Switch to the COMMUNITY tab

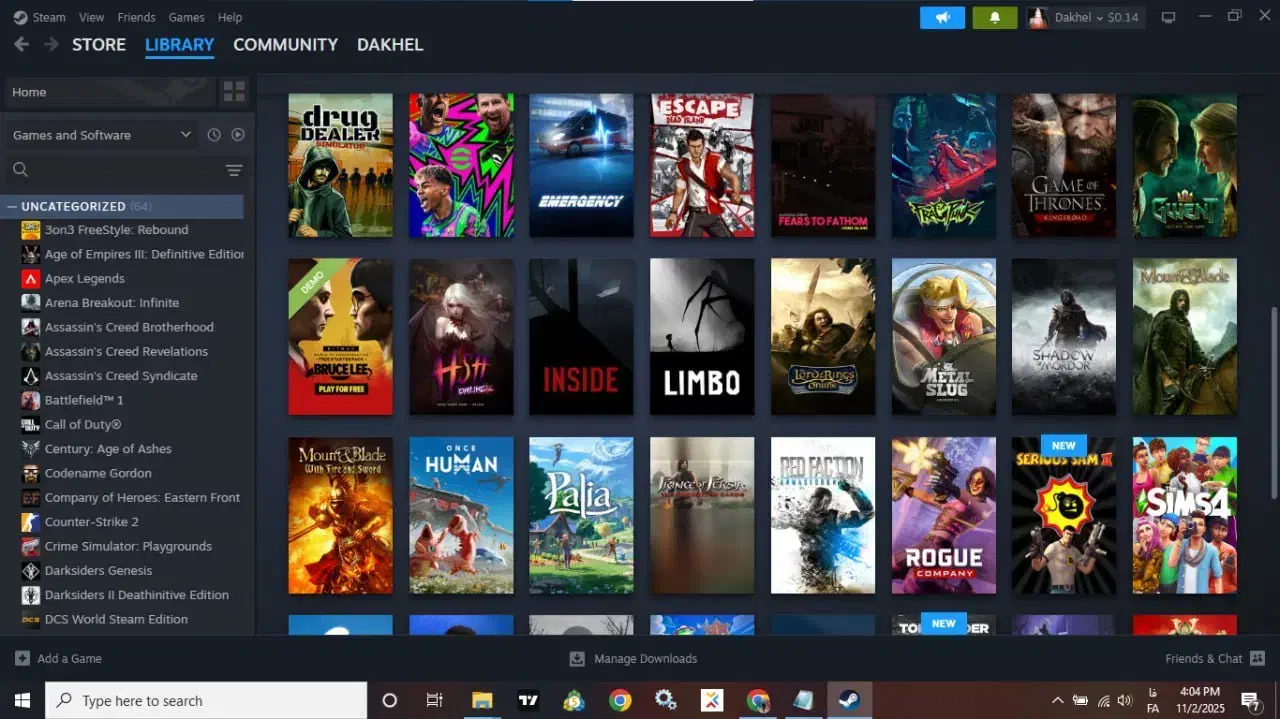[285, 45]
